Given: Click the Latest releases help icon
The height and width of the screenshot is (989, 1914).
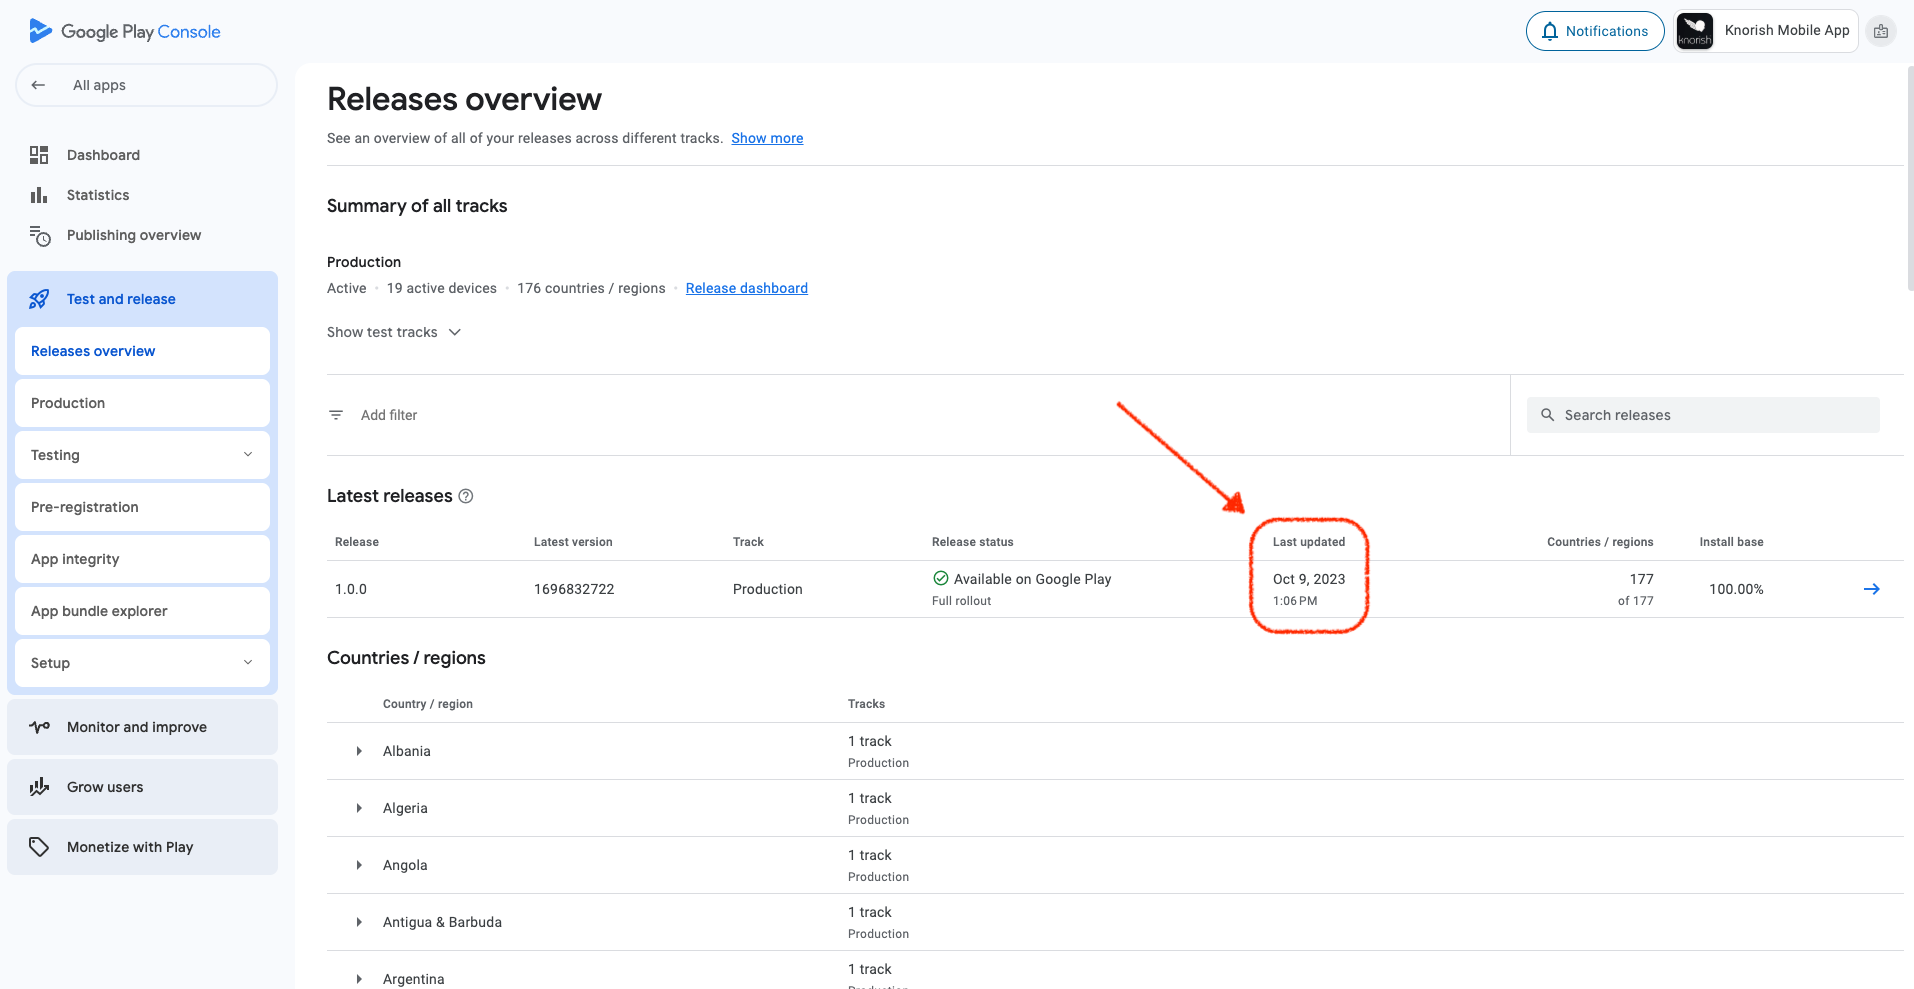Looking at the screenshot, I should click(x=466, y=496).
